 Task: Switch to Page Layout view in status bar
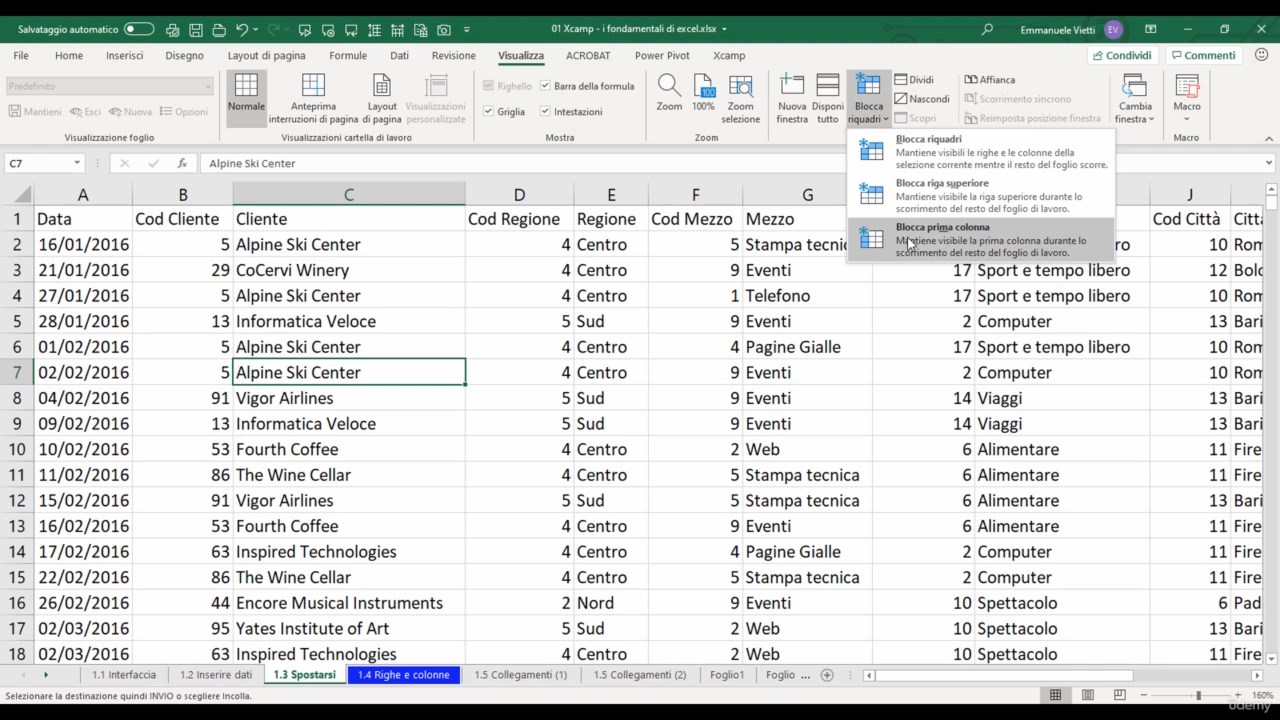pyautogui.click(x=1088, y=695)
